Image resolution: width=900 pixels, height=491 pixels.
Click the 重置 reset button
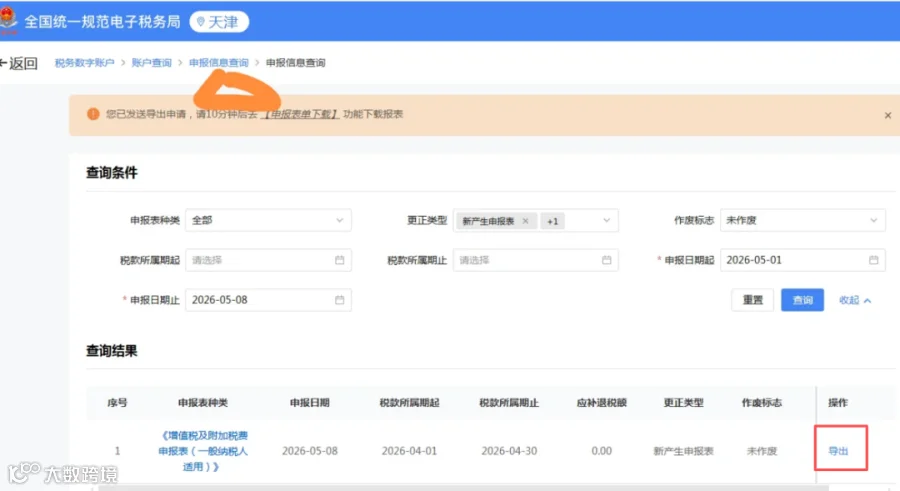tap(752, 300)
